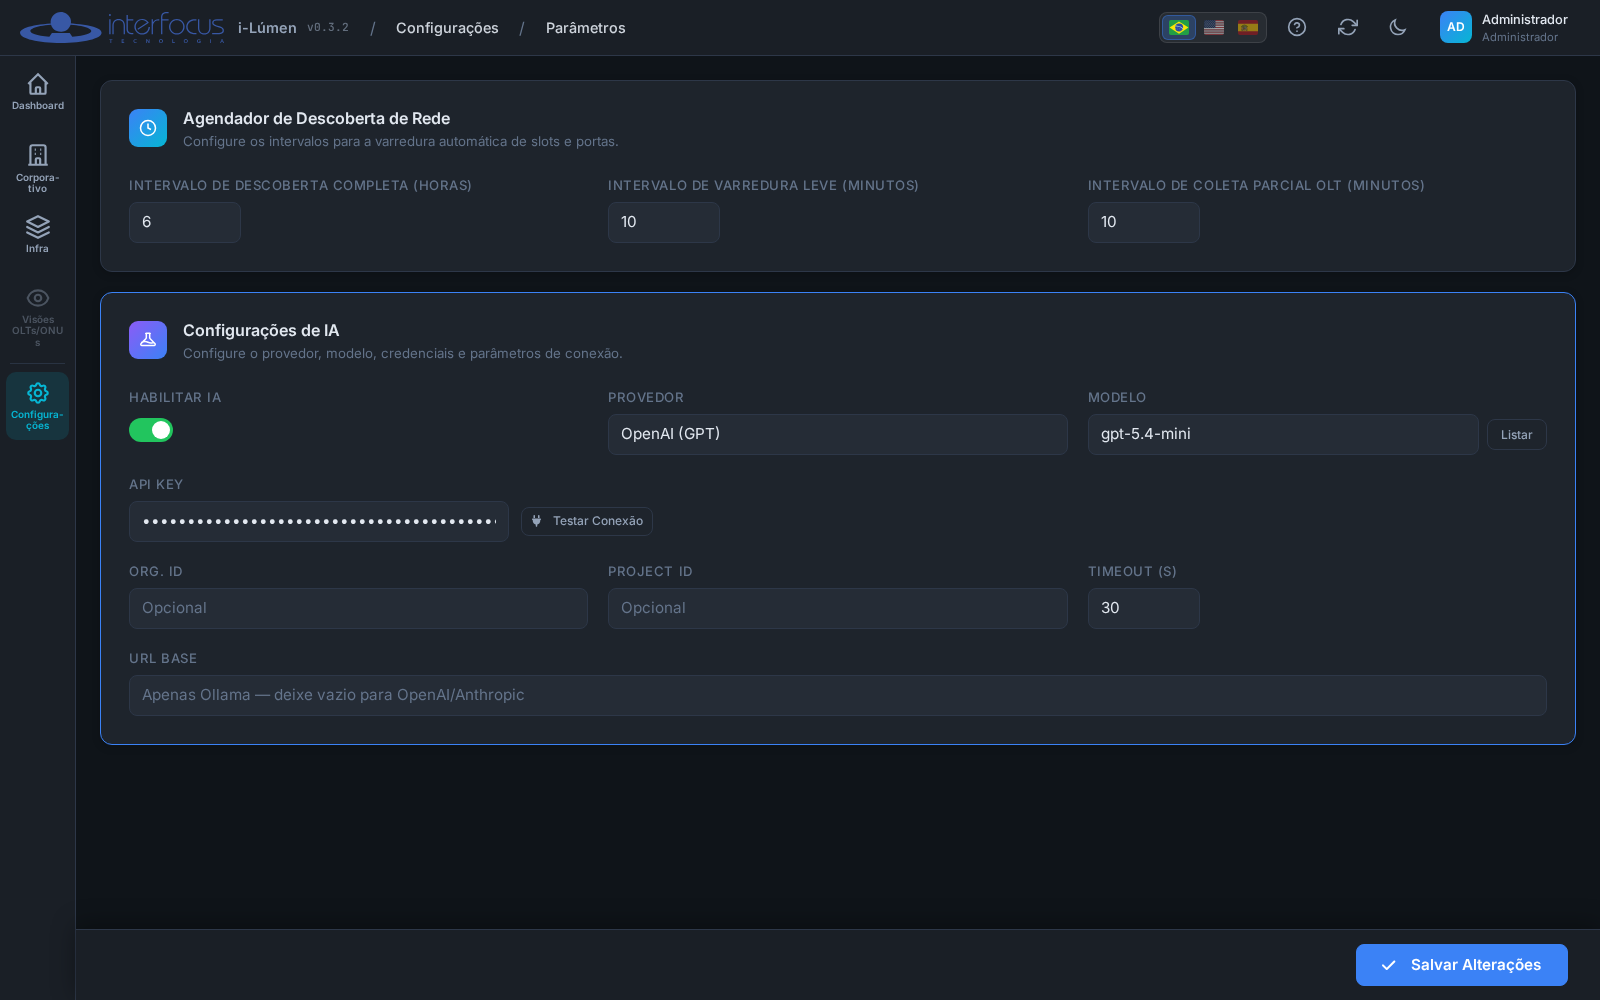Go to Configurações breadcrumb

(447, 28)
